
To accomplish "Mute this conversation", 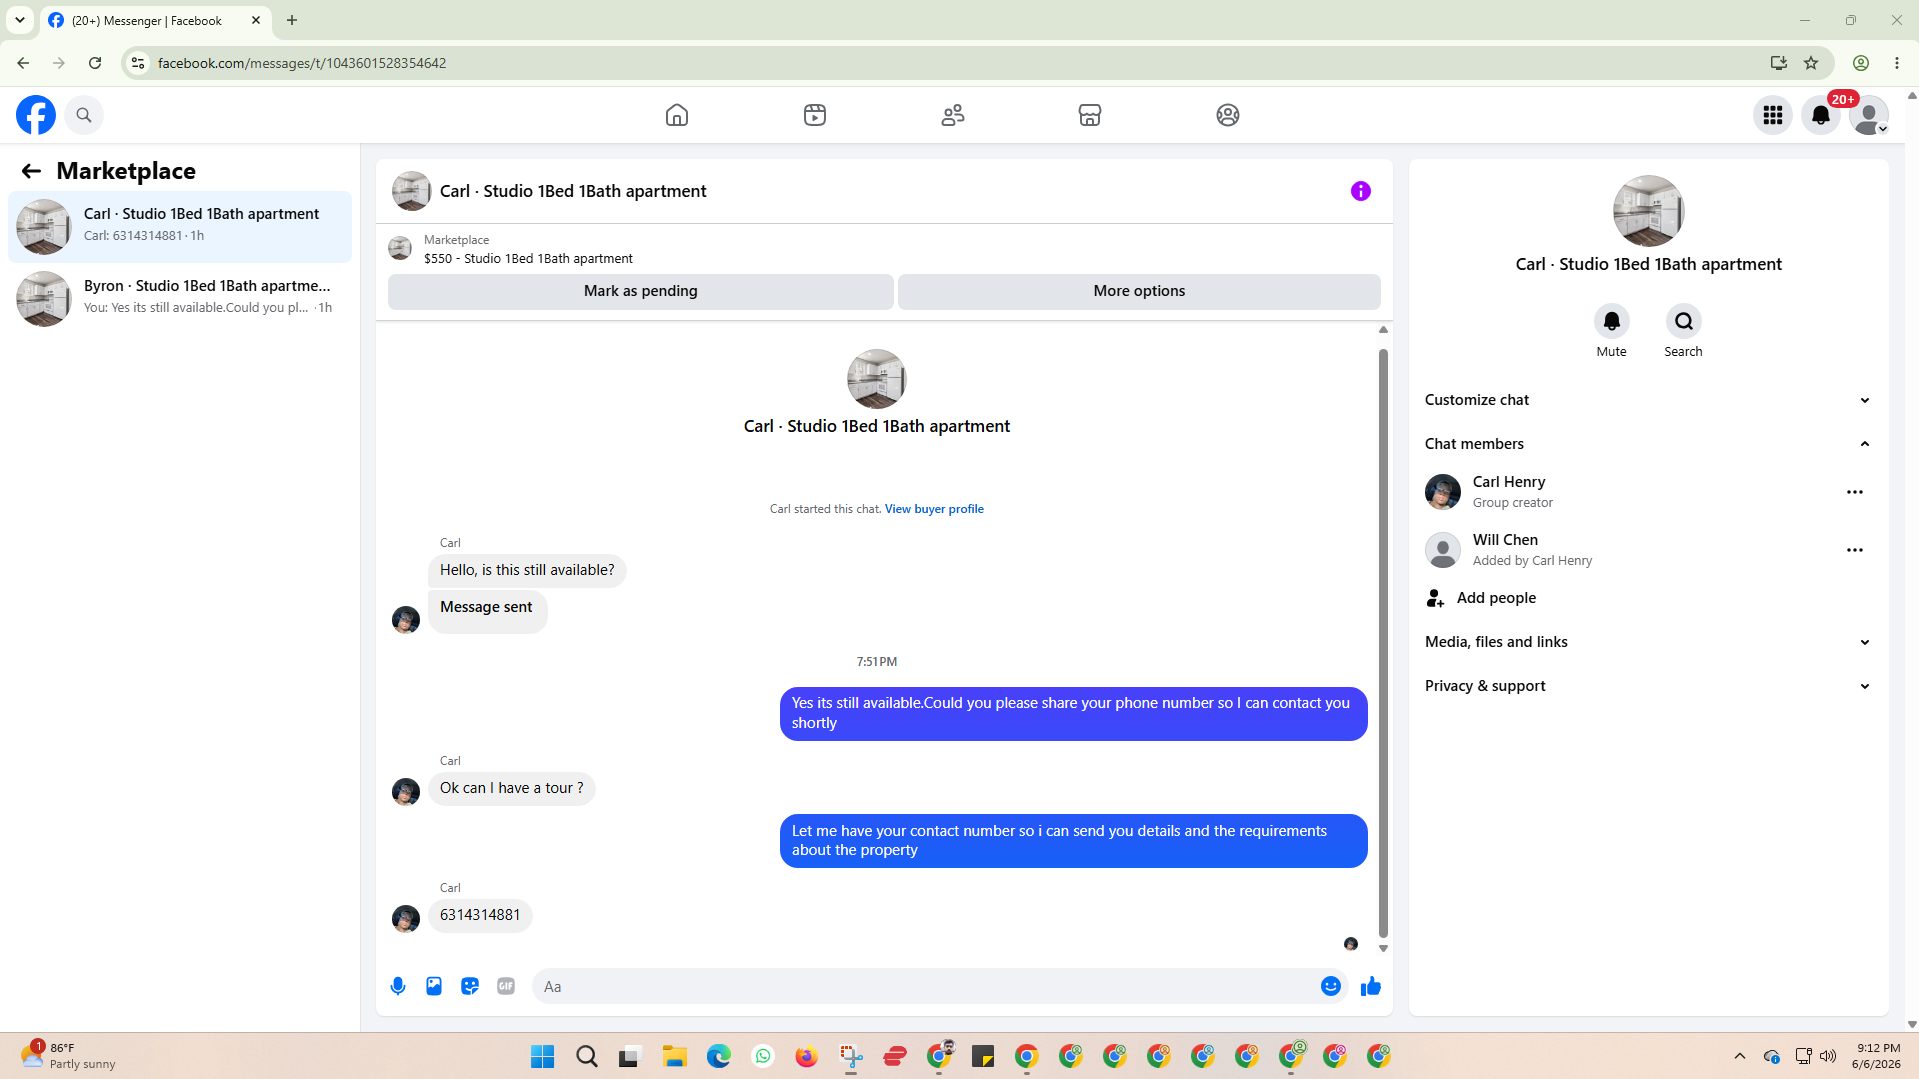I will [1612, 321].
